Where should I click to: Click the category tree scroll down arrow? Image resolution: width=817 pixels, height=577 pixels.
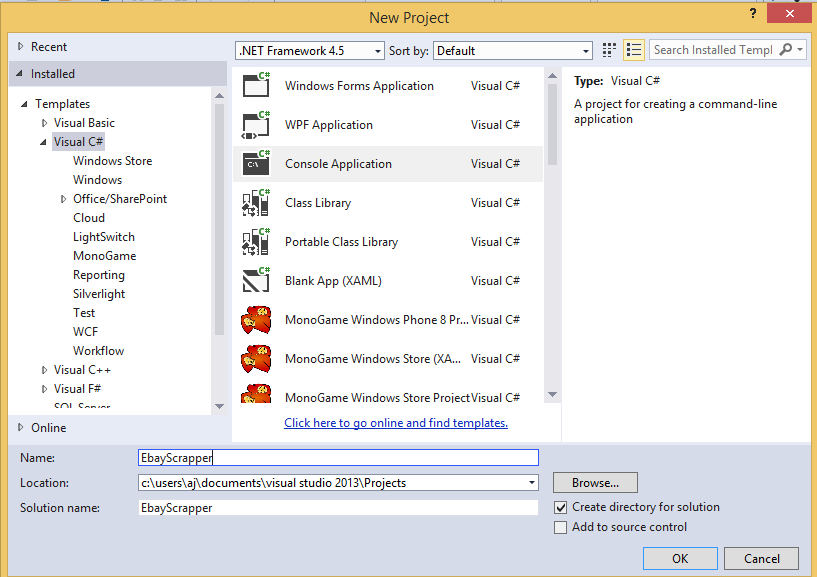tap(219, 406)
